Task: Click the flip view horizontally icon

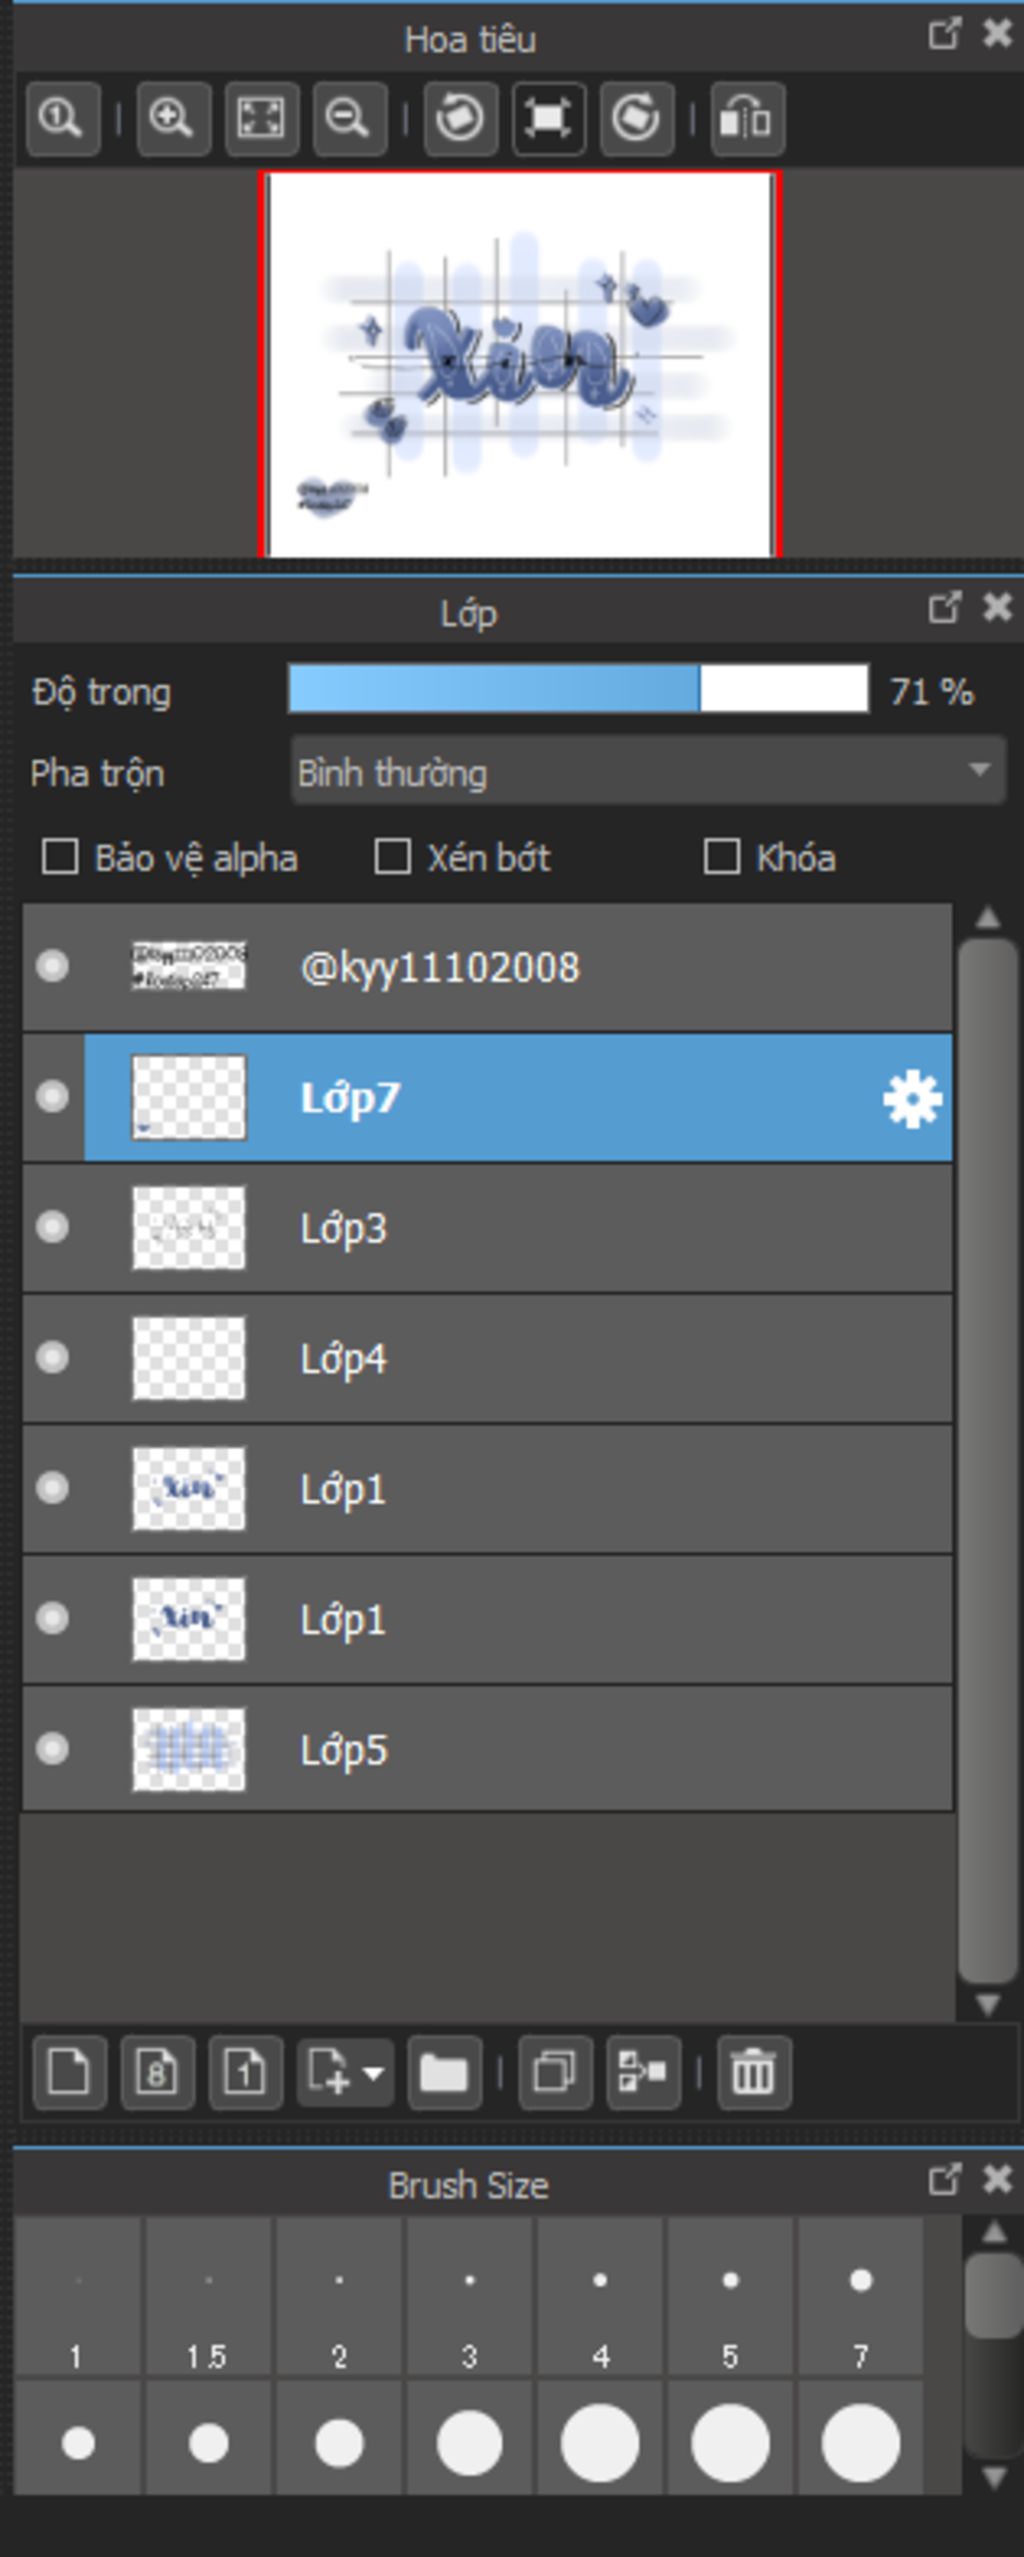Action: click(747, 119)
